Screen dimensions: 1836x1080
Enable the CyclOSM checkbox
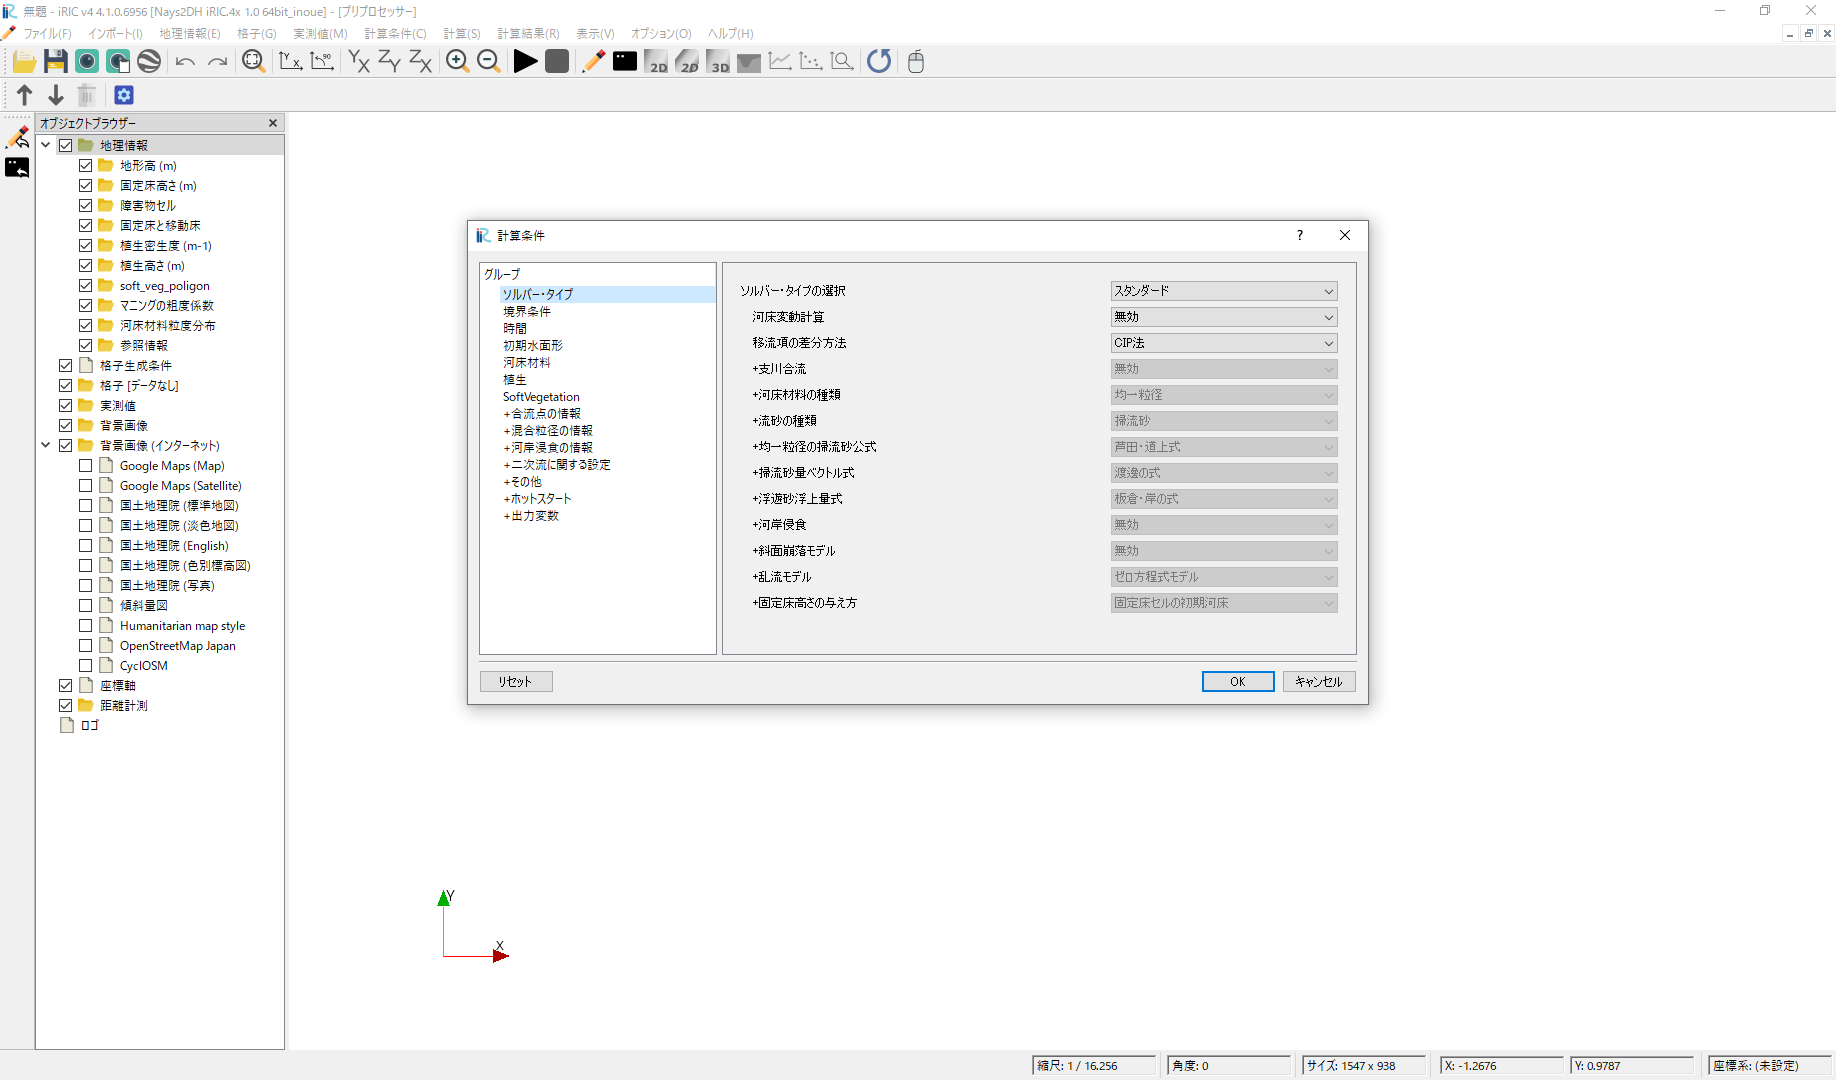86,666
